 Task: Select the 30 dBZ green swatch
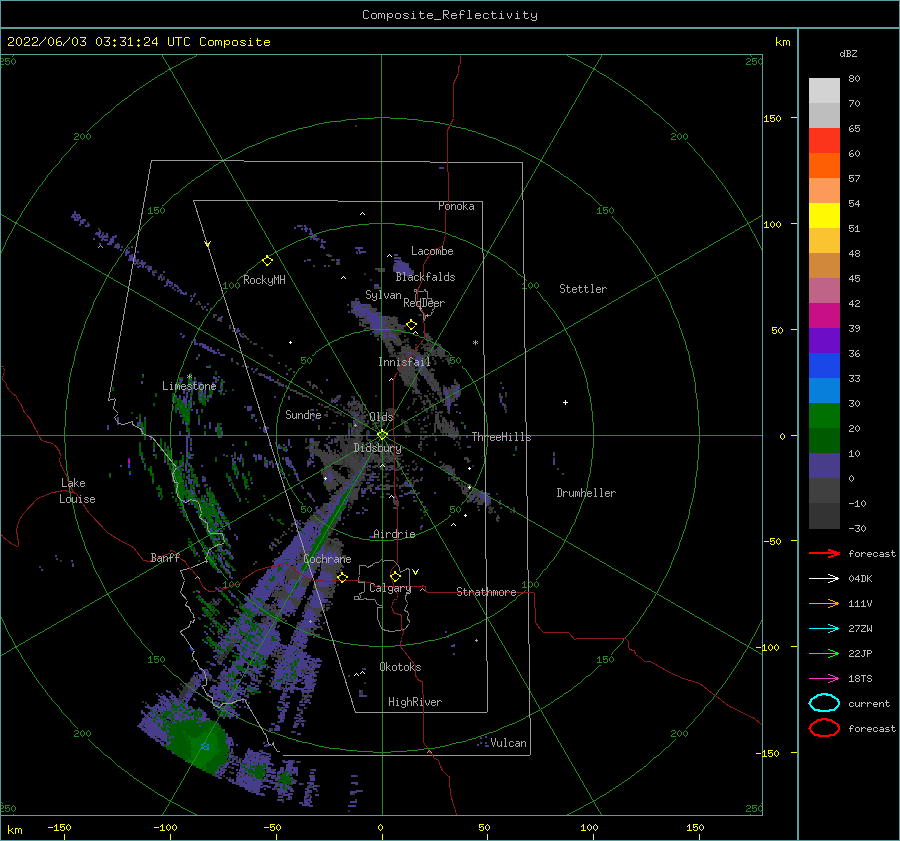[x=824, y=415]
